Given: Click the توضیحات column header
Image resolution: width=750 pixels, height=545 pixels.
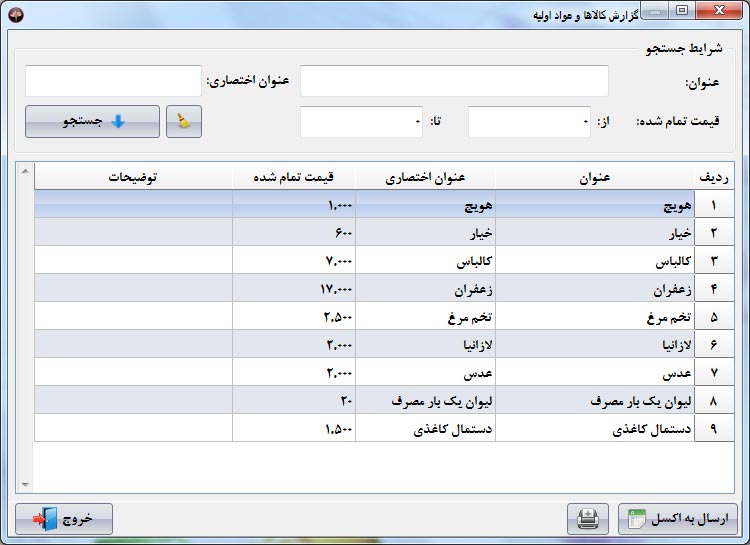Looking at the screenshot, I should 133,178.
